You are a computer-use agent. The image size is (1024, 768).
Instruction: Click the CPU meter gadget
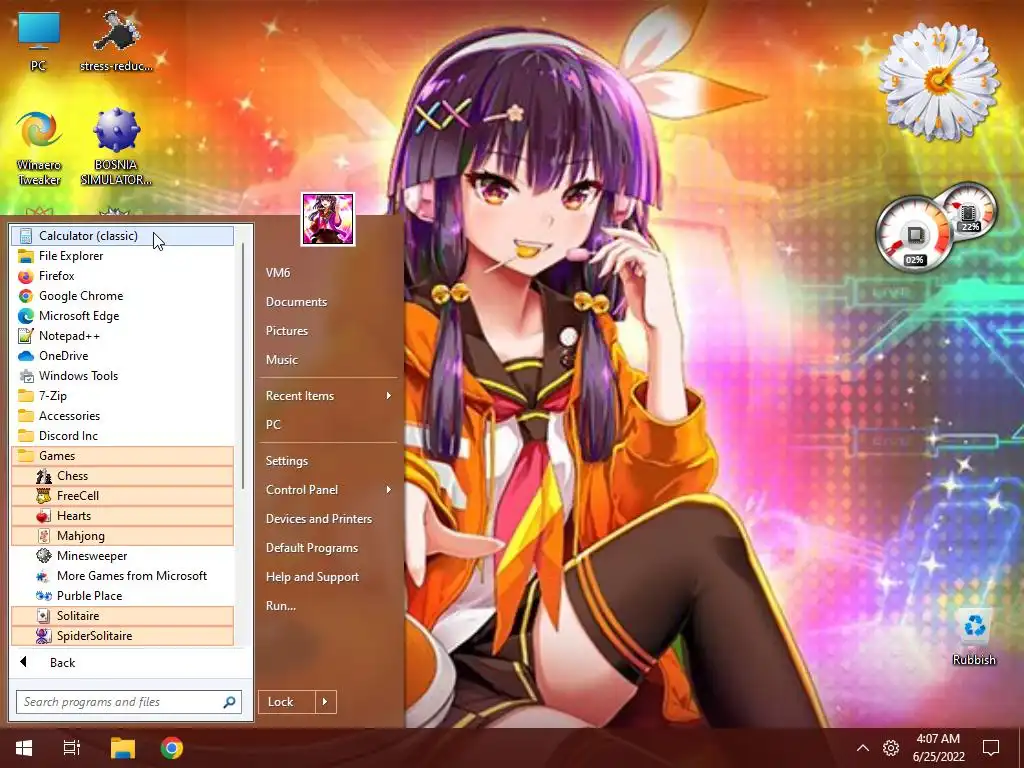(914, 234)
